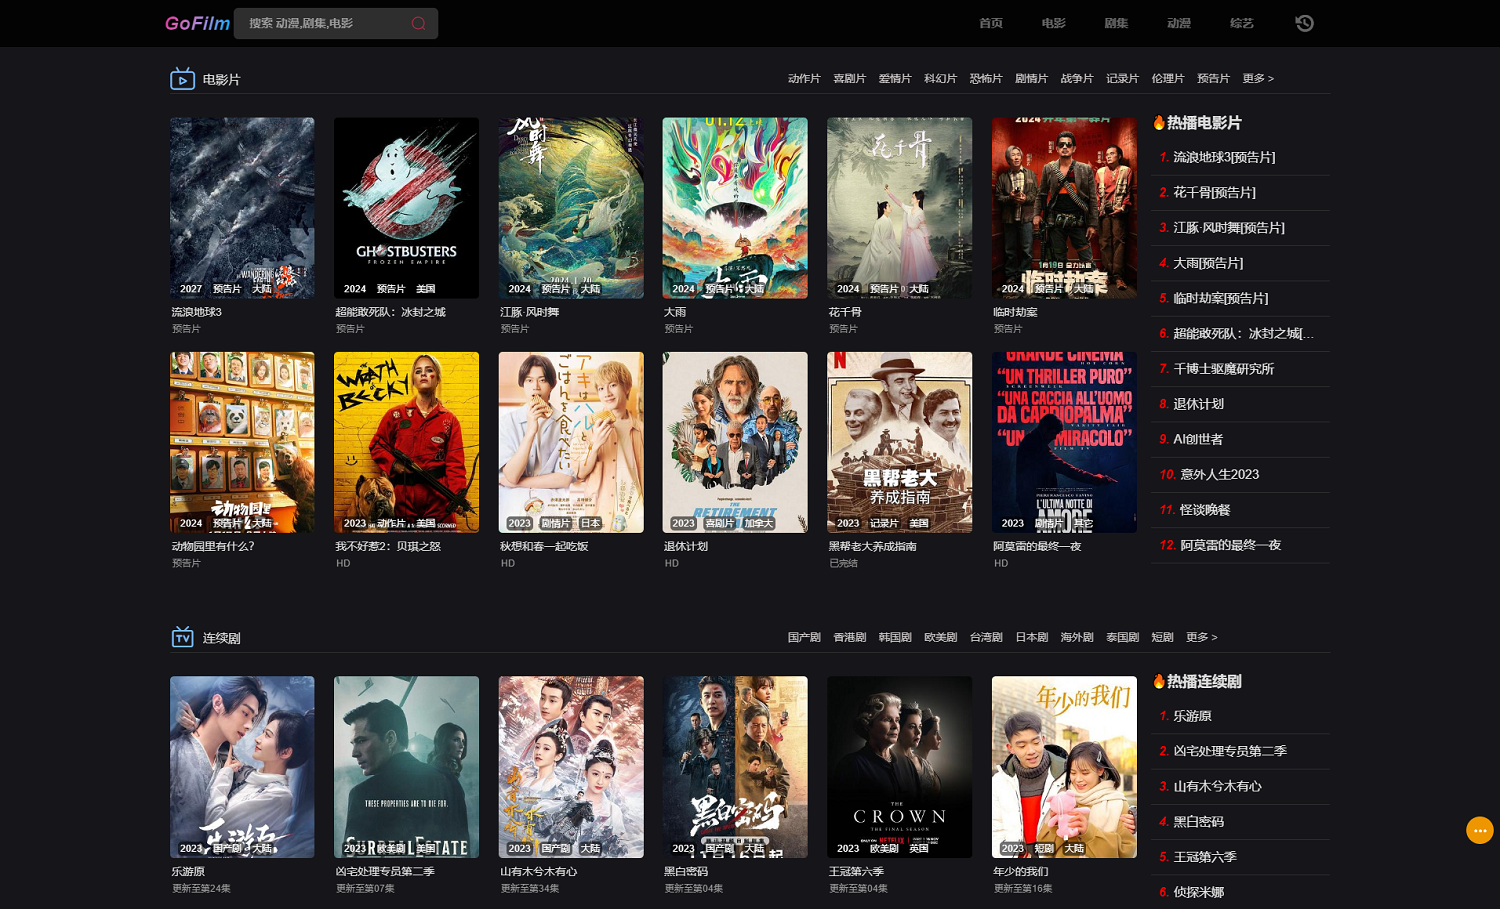
Task: Open the Ghostbusters Frozen Empire poster
Action: (406, 208)
